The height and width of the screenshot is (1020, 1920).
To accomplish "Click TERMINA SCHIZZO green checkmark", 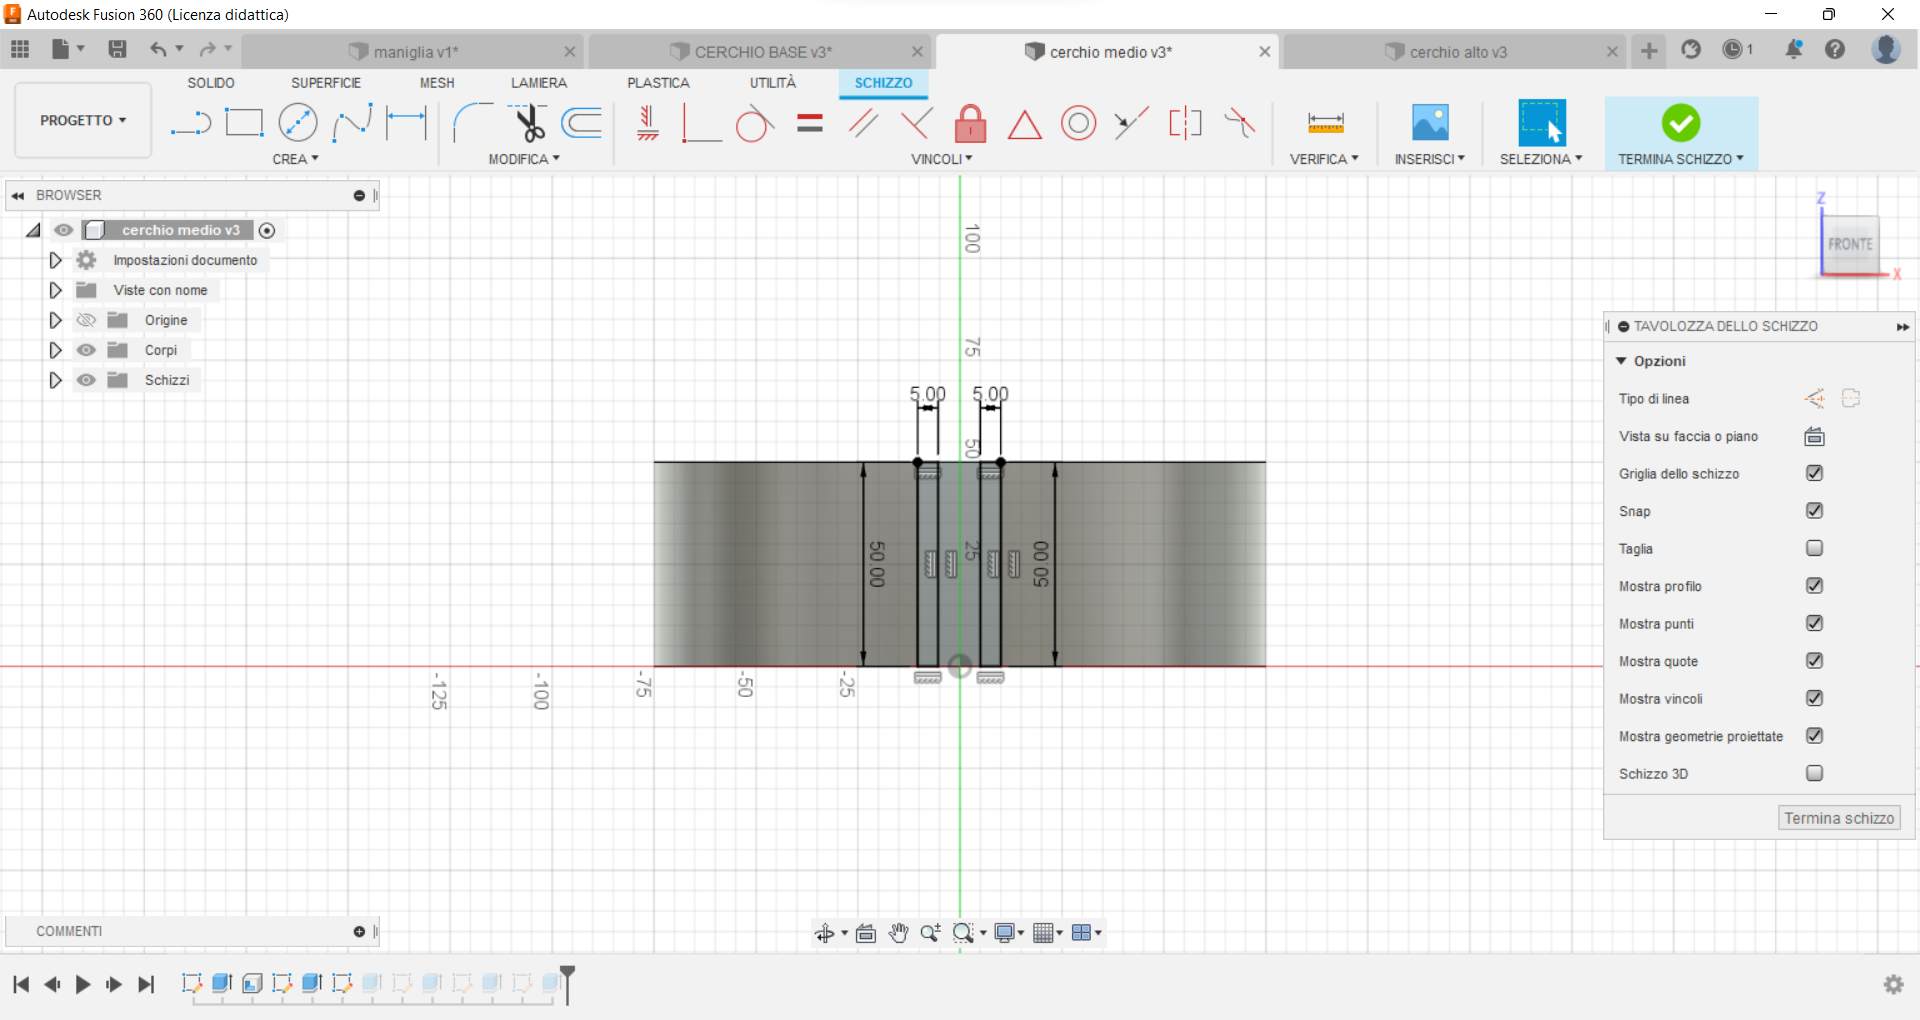I will tap(1681, 122).
